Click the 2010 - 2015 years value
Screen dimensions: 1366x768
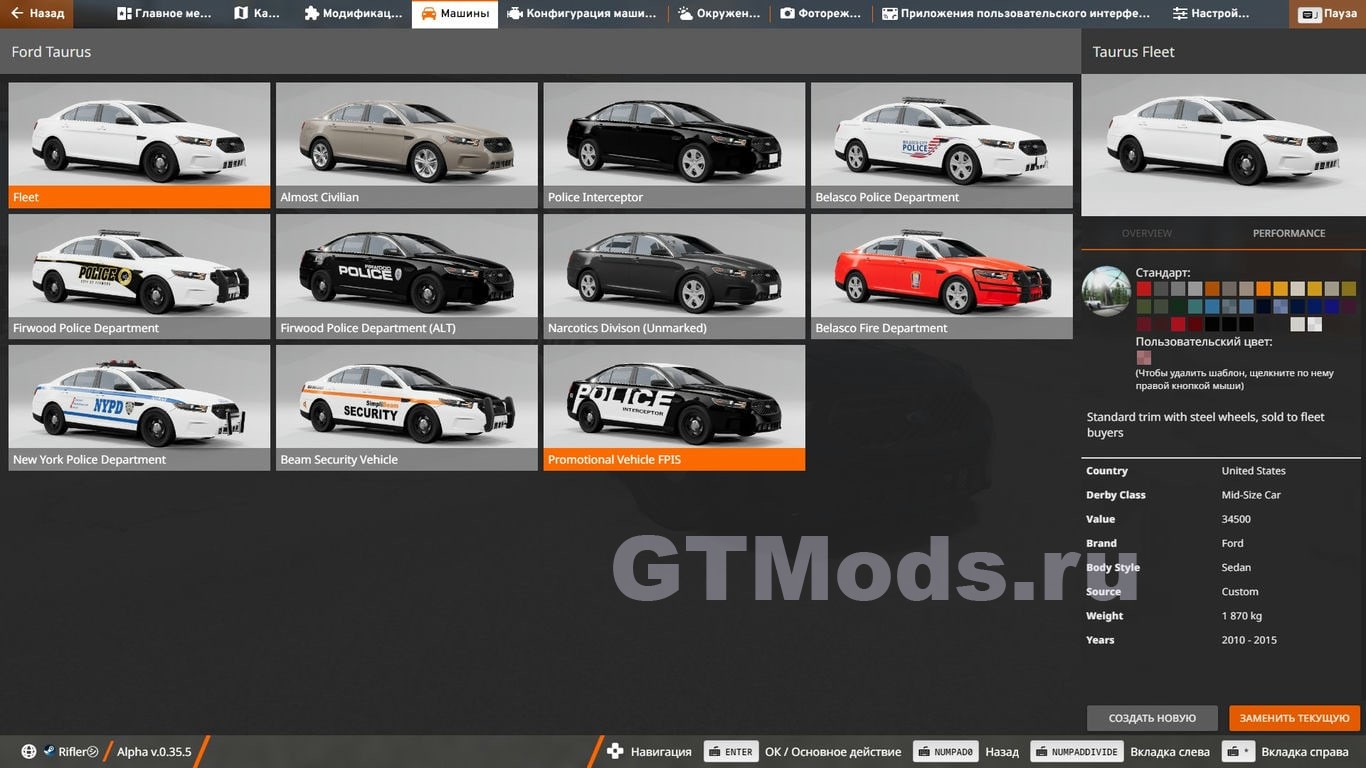(1249, 640)
